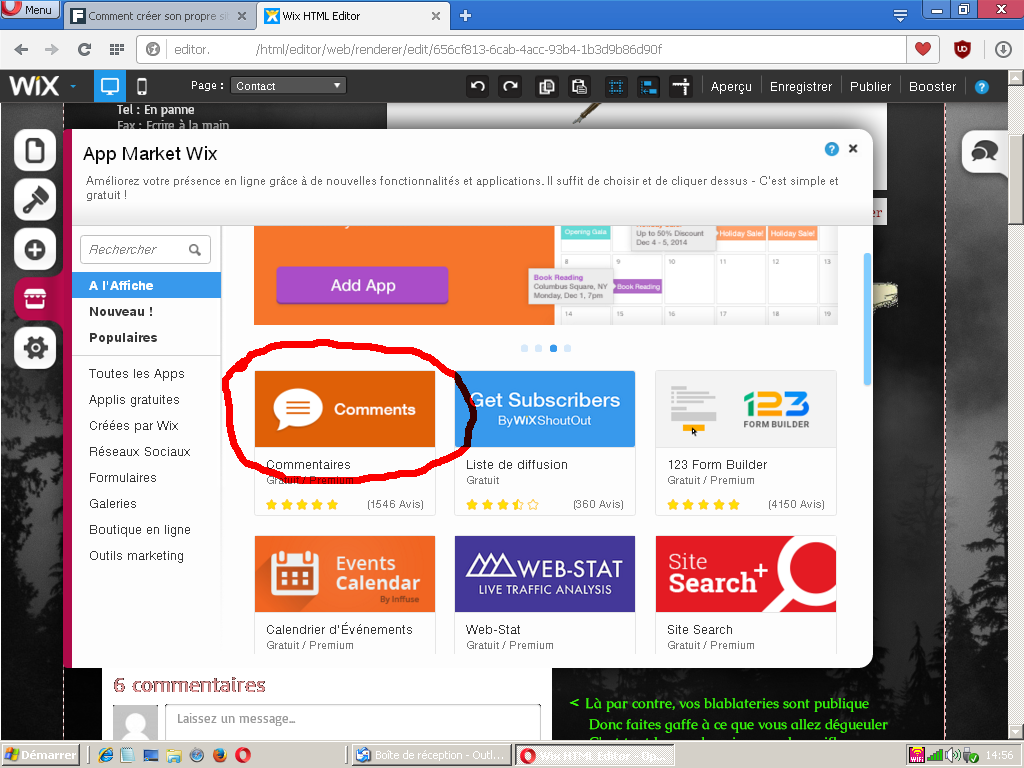The height and width of the screenshot is (768, 1024).
Task: Open the App Market store icon
Action: (35, 298)
